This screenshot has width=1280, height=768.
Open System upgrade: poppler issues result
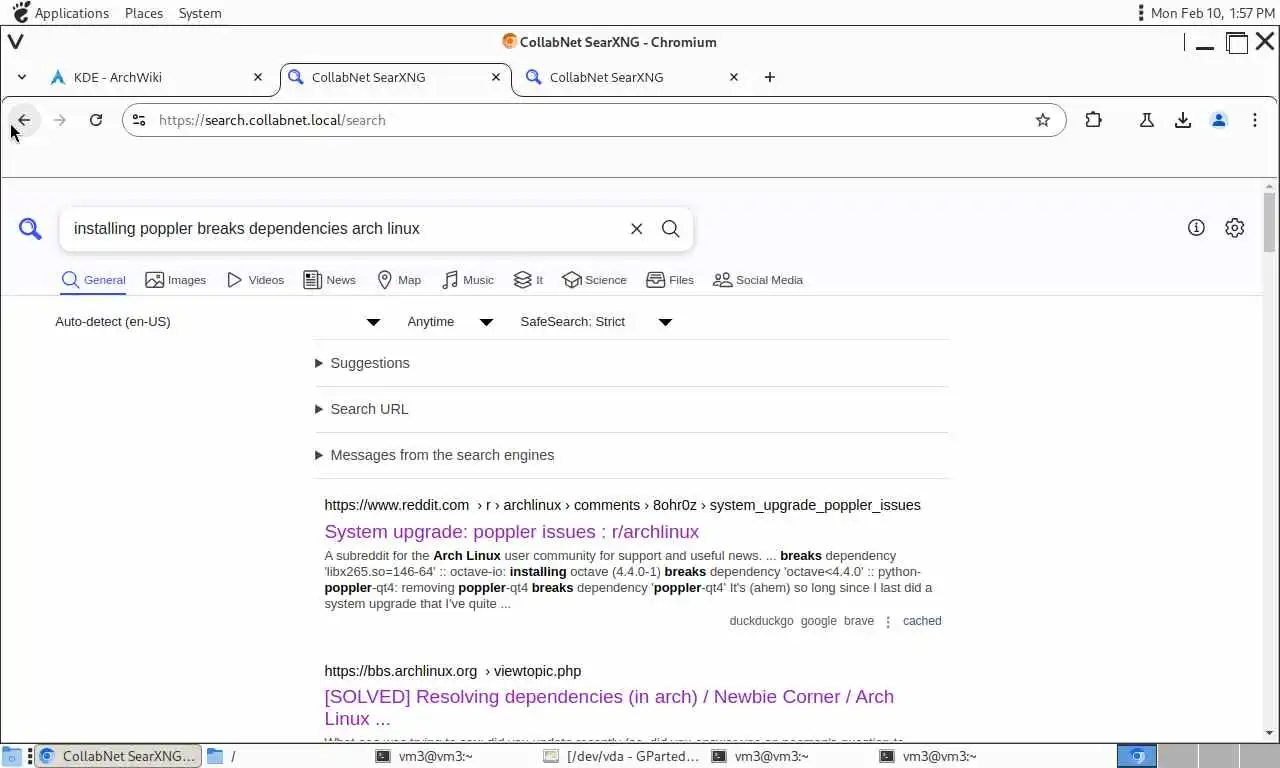coord(512,532)
